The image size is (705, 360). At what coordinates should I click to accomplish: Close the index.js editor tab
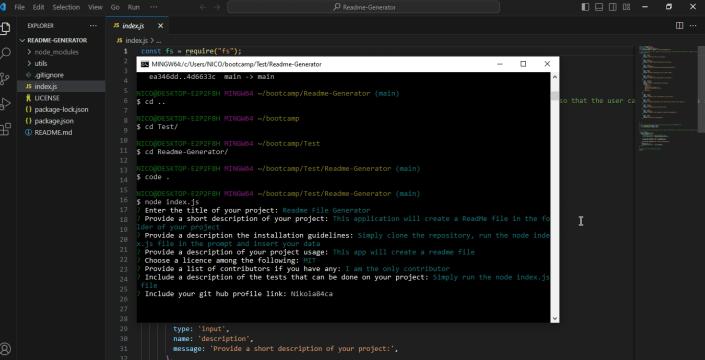pyautogui.click(x=161, y=26)
